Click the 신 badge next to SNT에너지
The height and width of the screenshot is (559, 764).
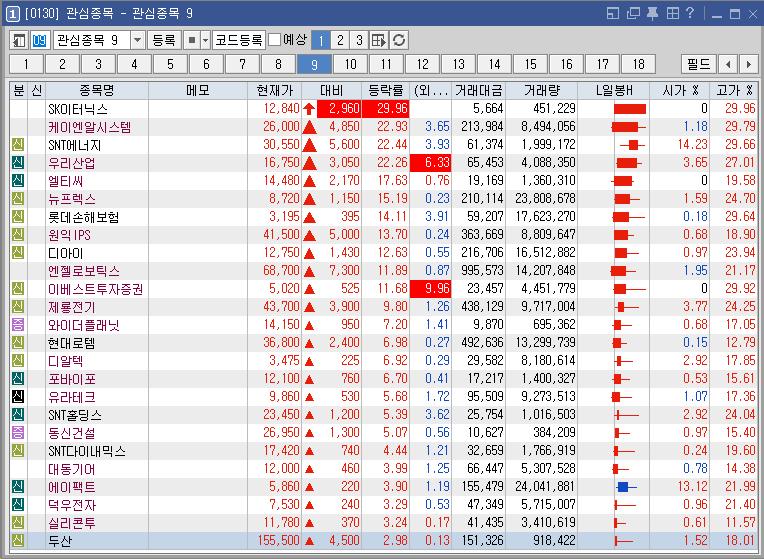(18, 144)
